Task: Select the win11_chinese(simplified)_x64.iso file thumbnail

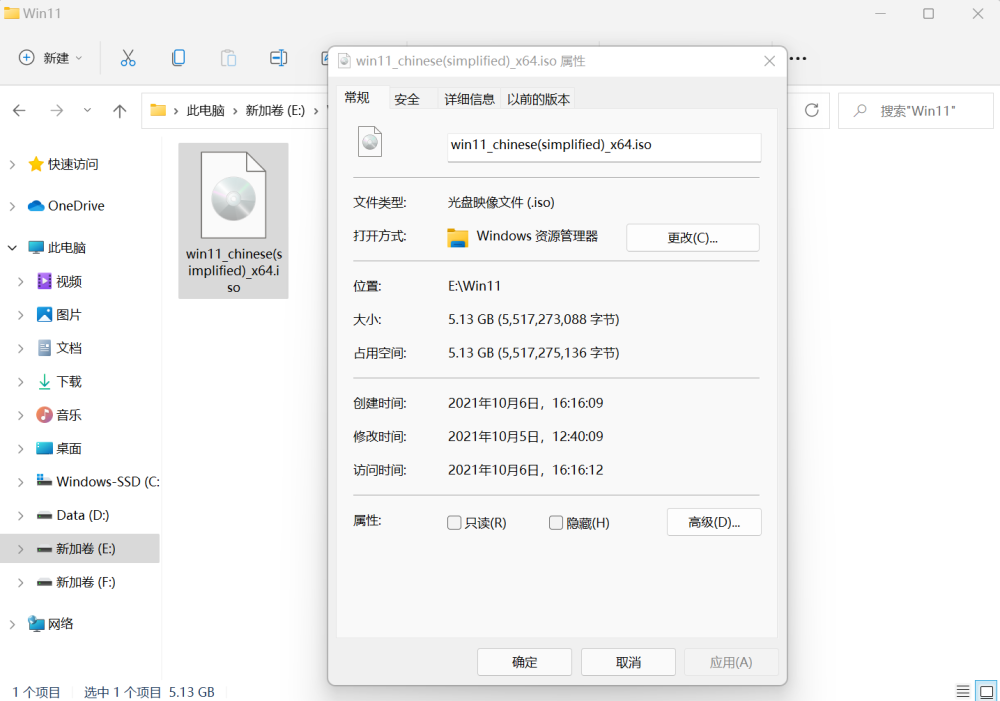Action: point(233,221)
